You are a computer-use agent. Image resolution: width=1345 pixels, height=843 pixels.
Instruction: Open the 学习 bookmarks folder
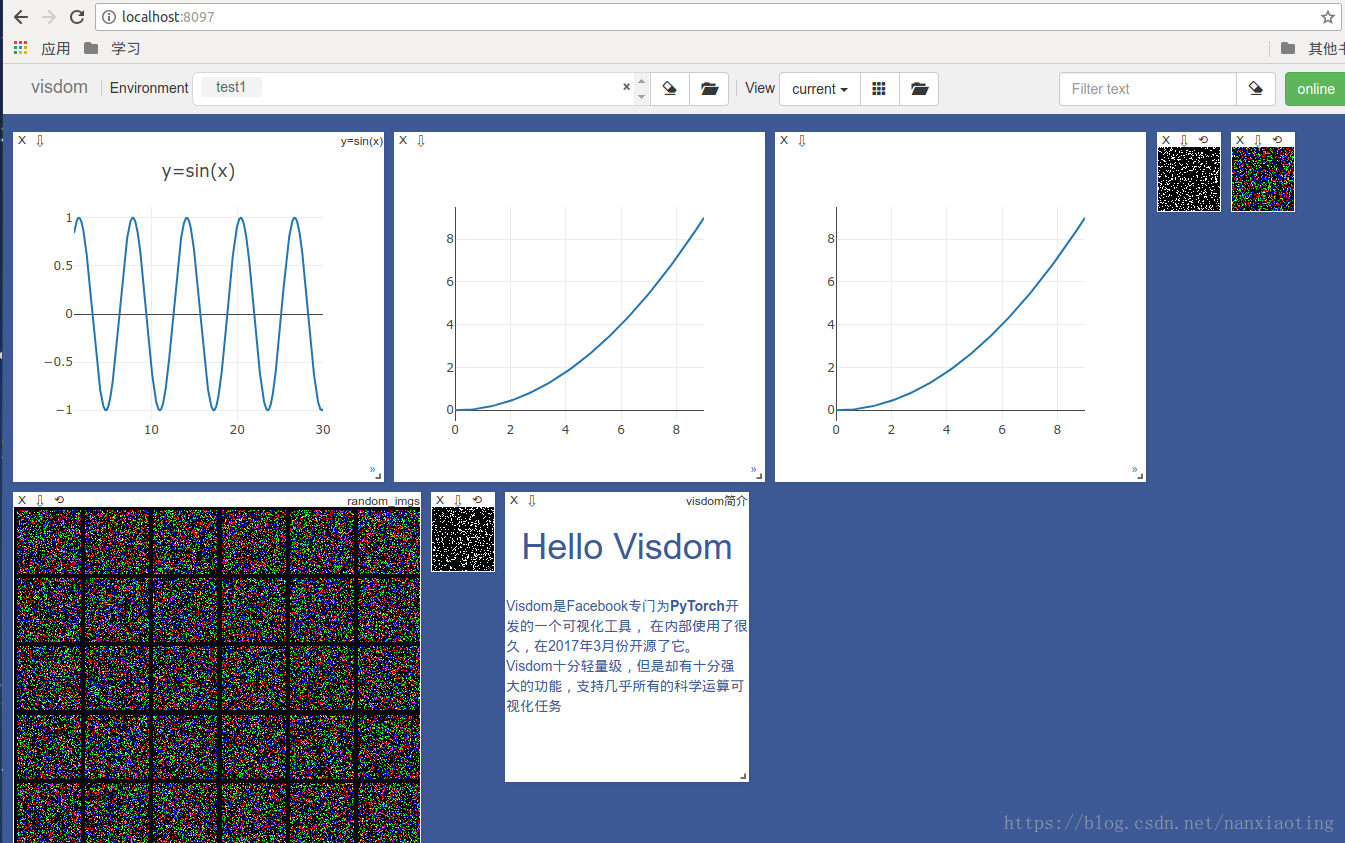click(112, 48)
